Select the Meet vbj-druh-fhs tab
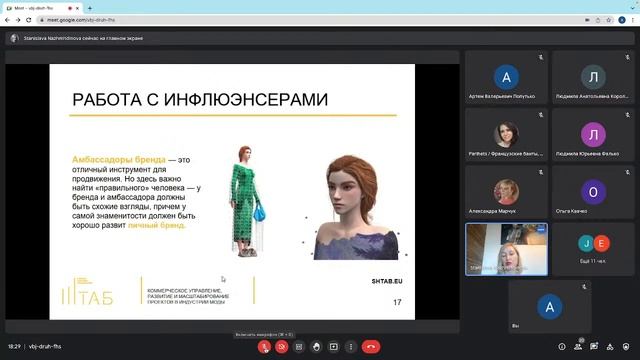This screenshot has width=640, height=360. coord(41,8)
